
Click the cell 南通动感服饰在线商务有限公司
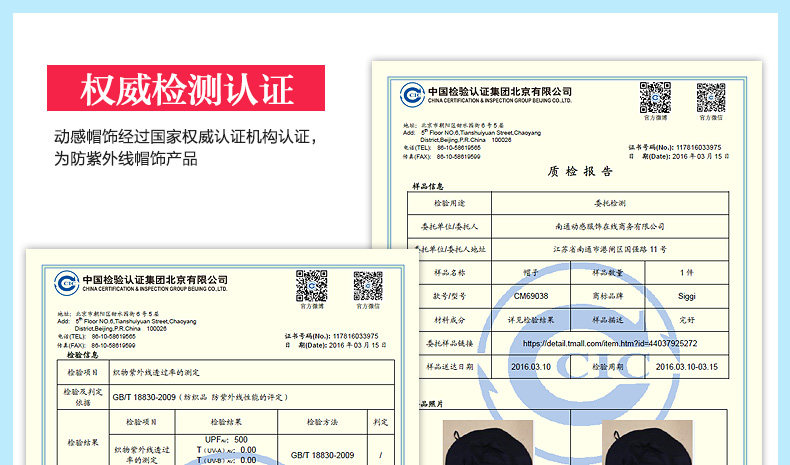pos(610,227)
